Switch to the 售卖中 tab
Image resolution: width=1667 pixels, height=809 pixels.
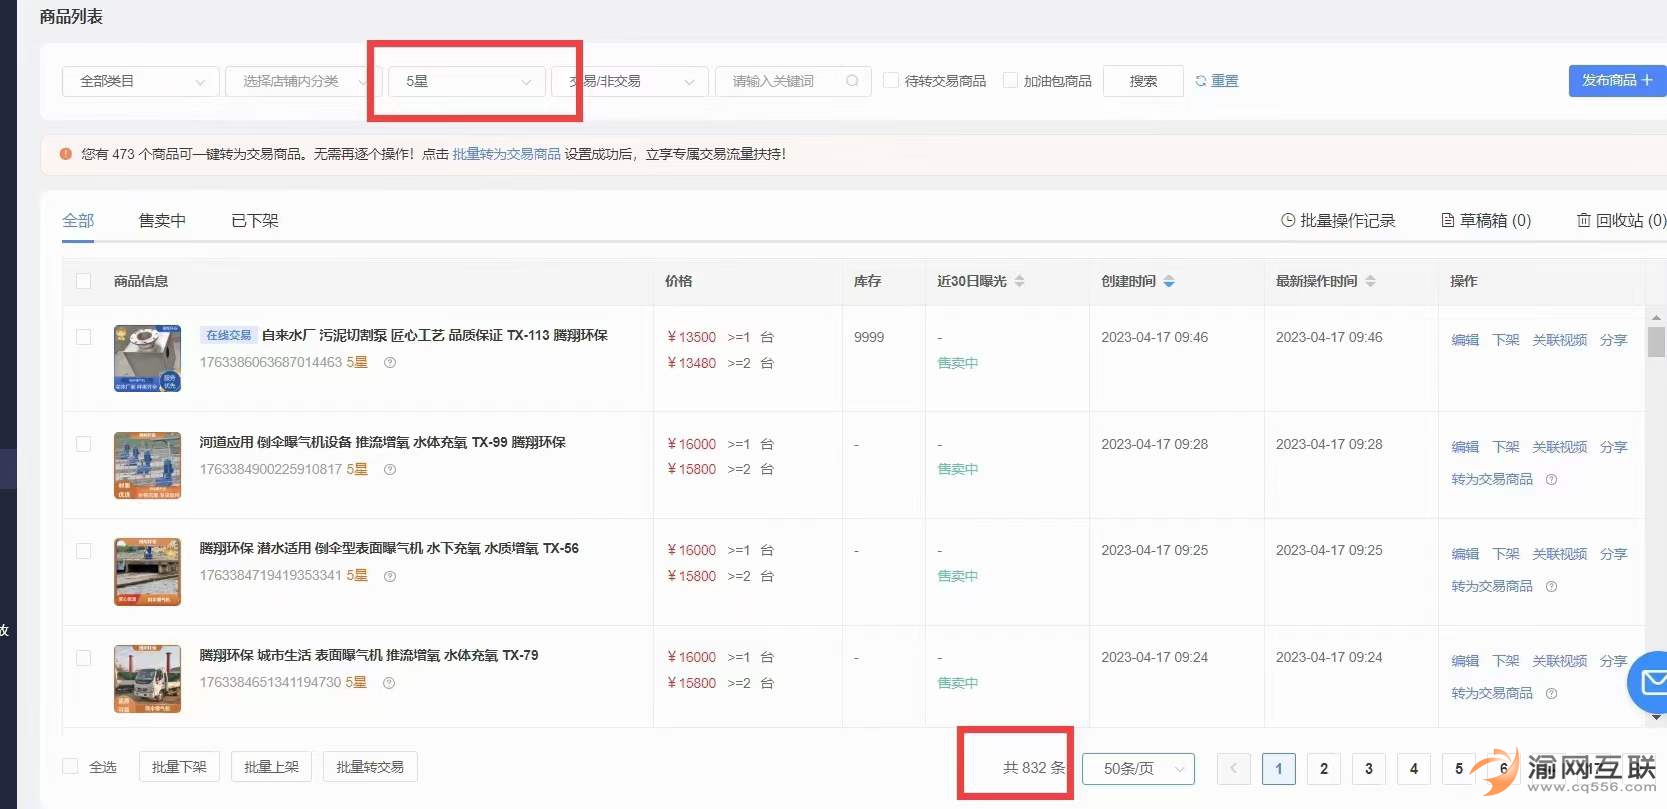(162, 220)
